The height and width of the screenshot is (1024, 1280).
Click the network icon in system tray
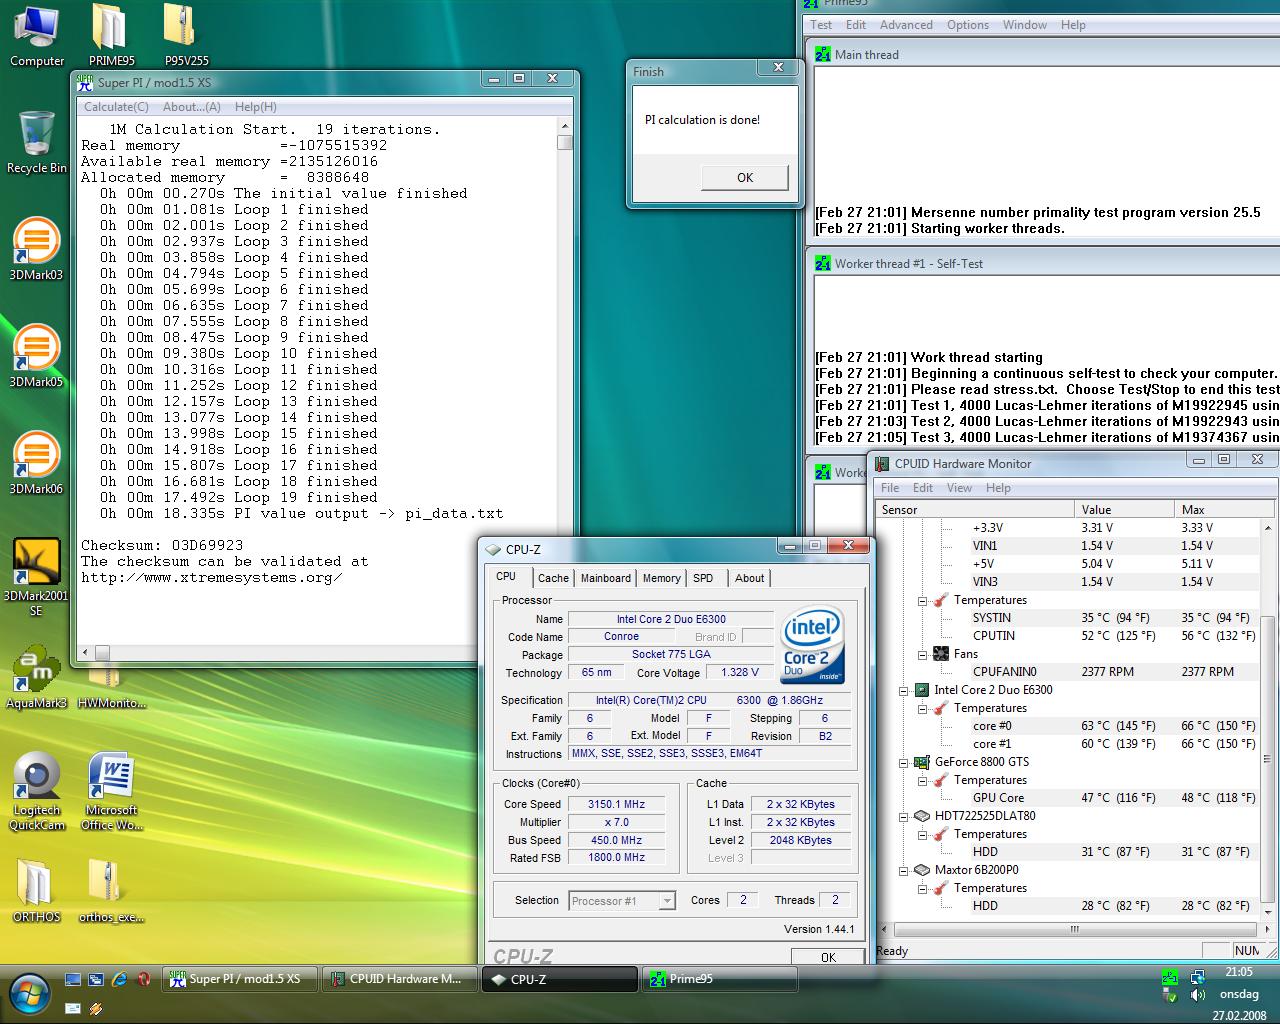(1198, 977)
